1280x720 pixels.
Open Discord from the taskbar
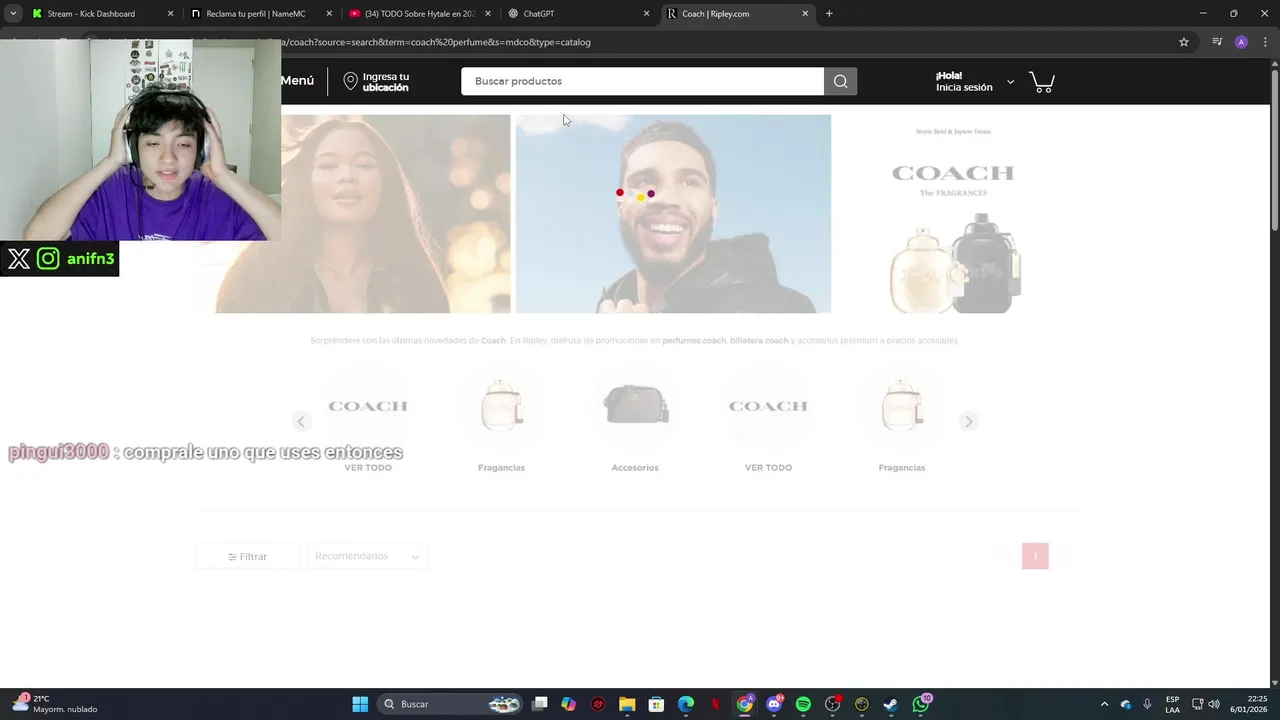point(774,704)
